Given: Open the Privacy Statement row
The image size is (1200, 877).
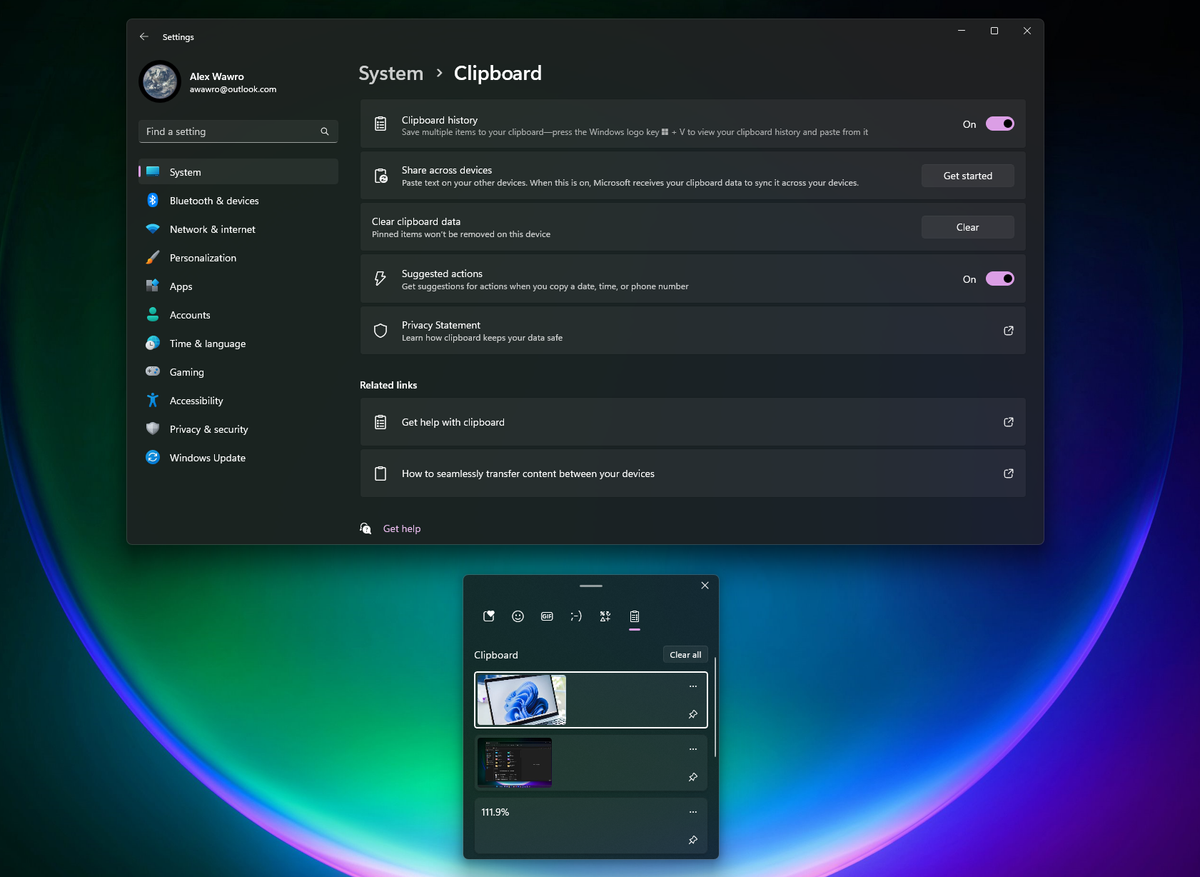Looking at the screenshot, I should click(x=692, y=331).
